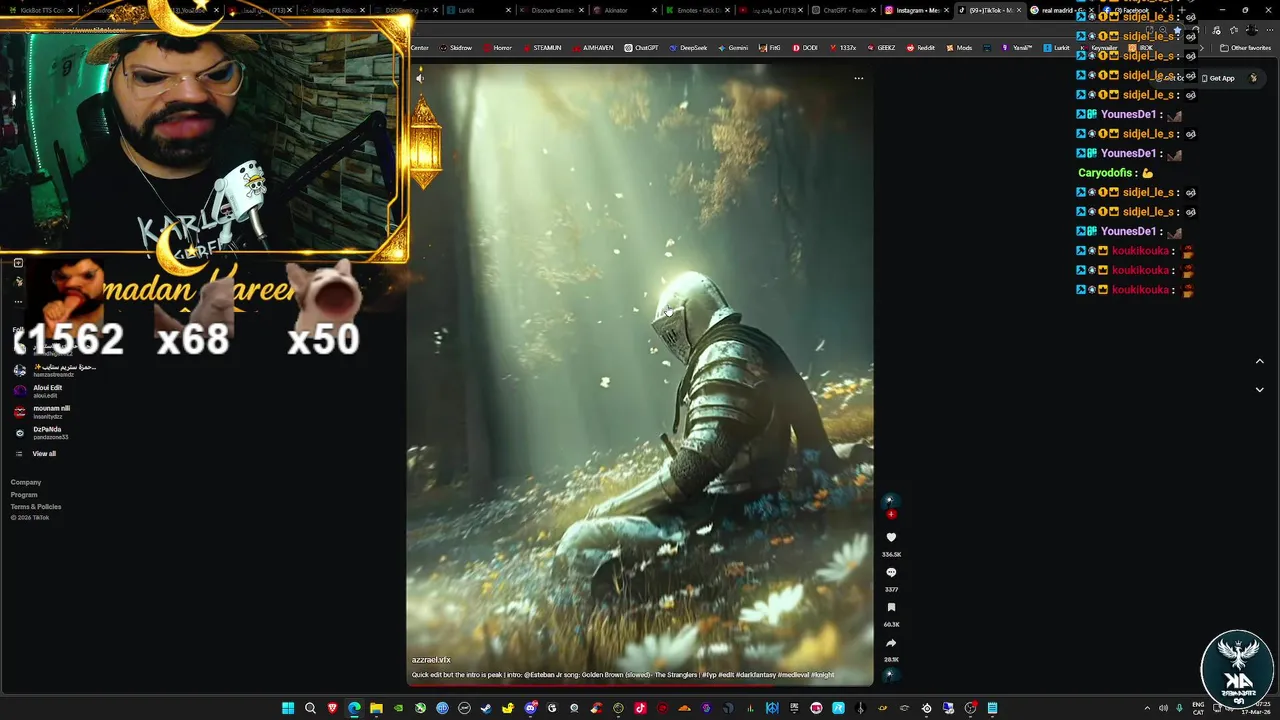The width and height of the screenshot is (1280, 720).
Task: Click the Get App button
Action: pos(1218,78)
